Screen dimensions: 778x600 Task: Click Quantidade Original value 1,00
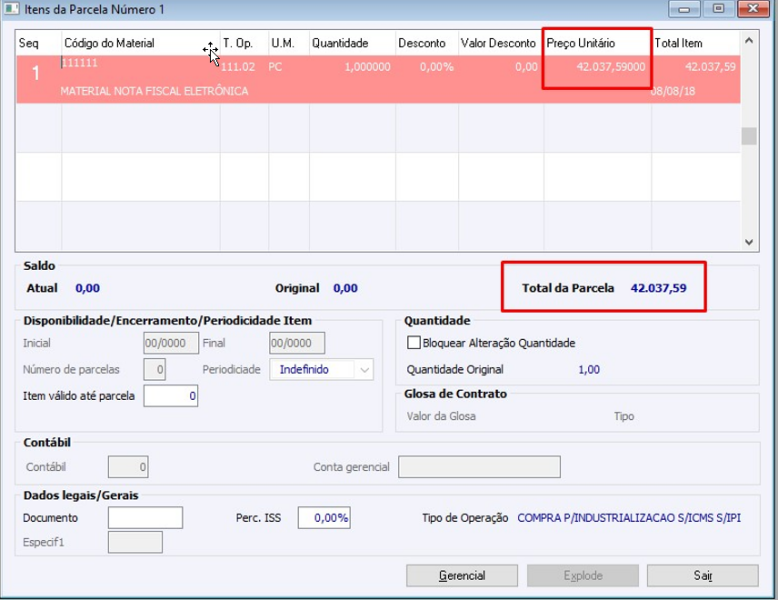coord(589,370)
